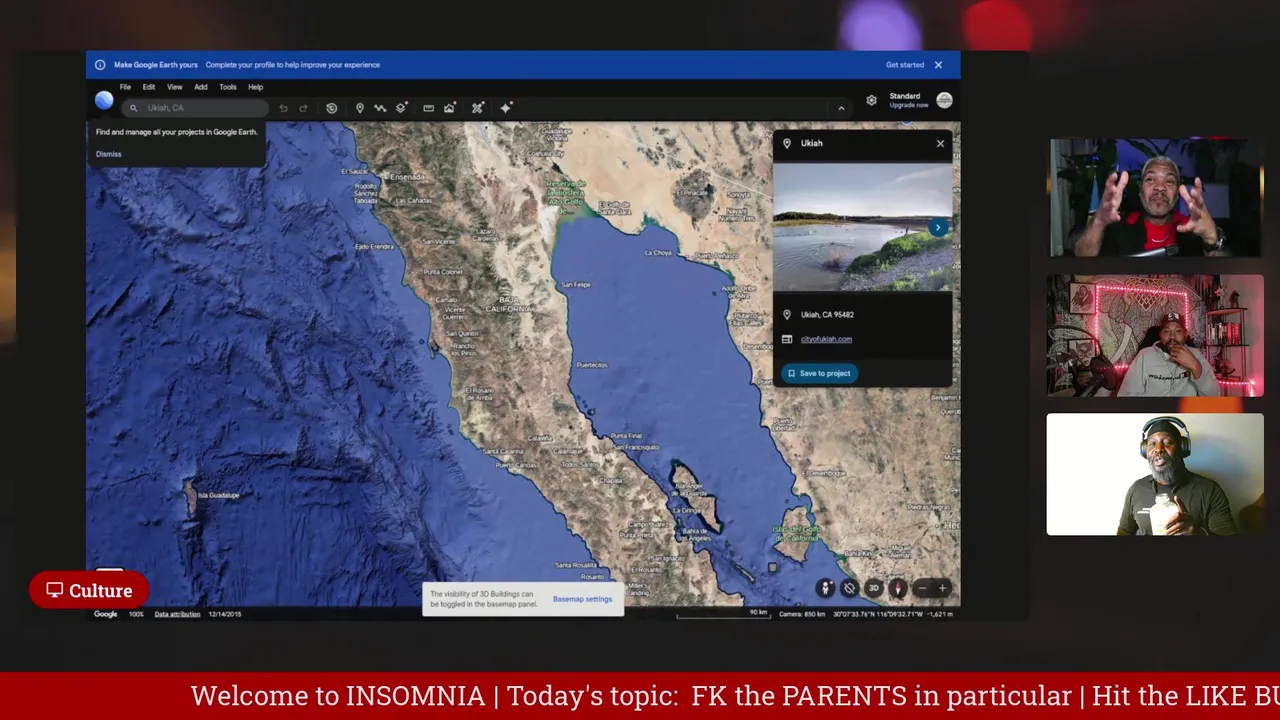This screenshot has height=720, width=1280.
Task: Redo with the forward arrow icon
Action: [303, 108]
